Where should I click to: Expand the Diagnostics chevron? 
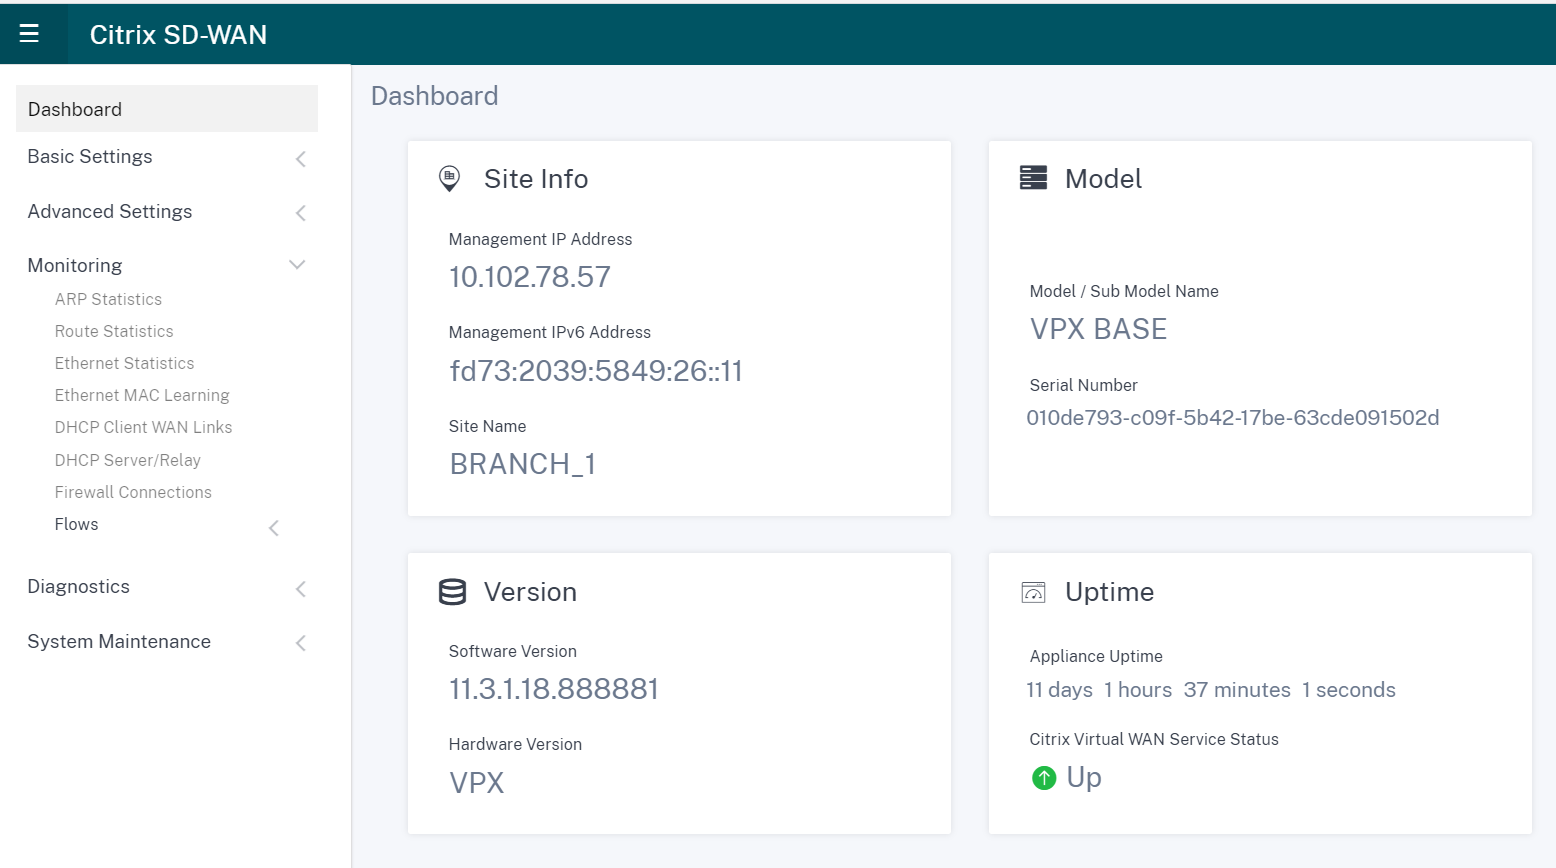pos(301,589)
